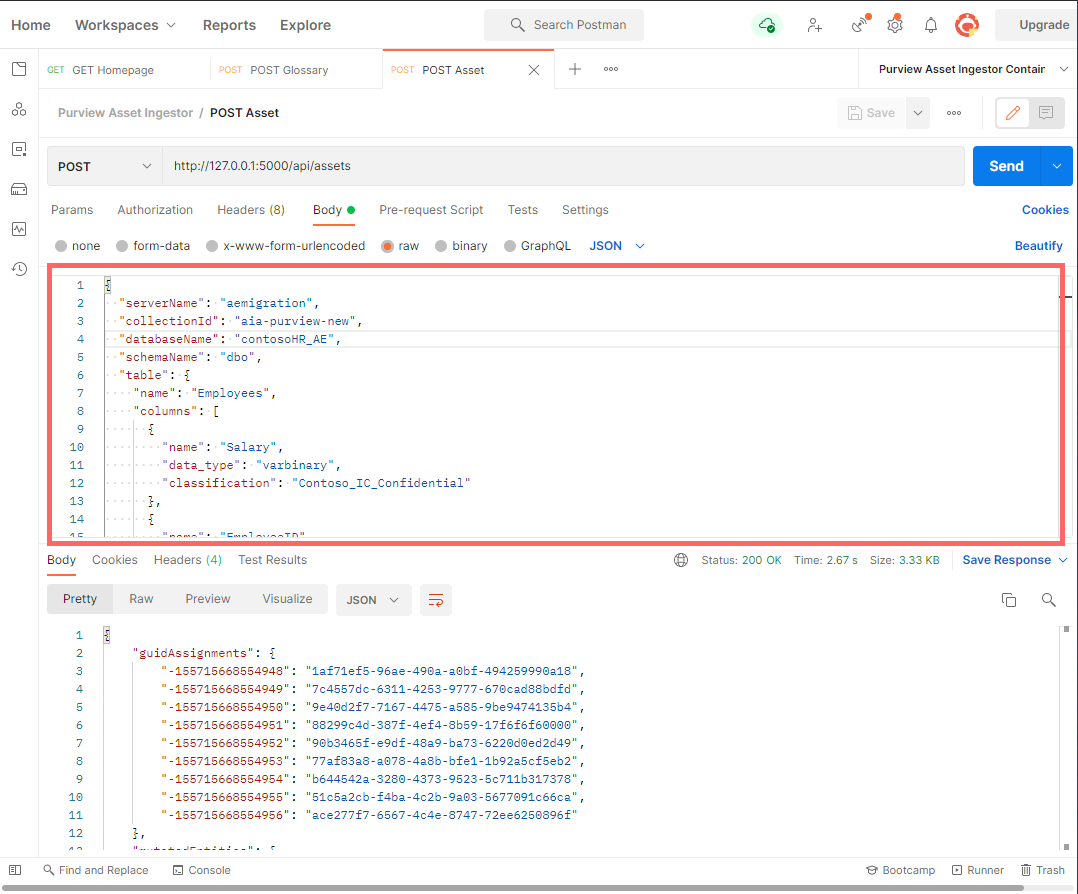Click the network globe icon in response
The height and width of the screenshot is (894, 1078).
point(681,560)
